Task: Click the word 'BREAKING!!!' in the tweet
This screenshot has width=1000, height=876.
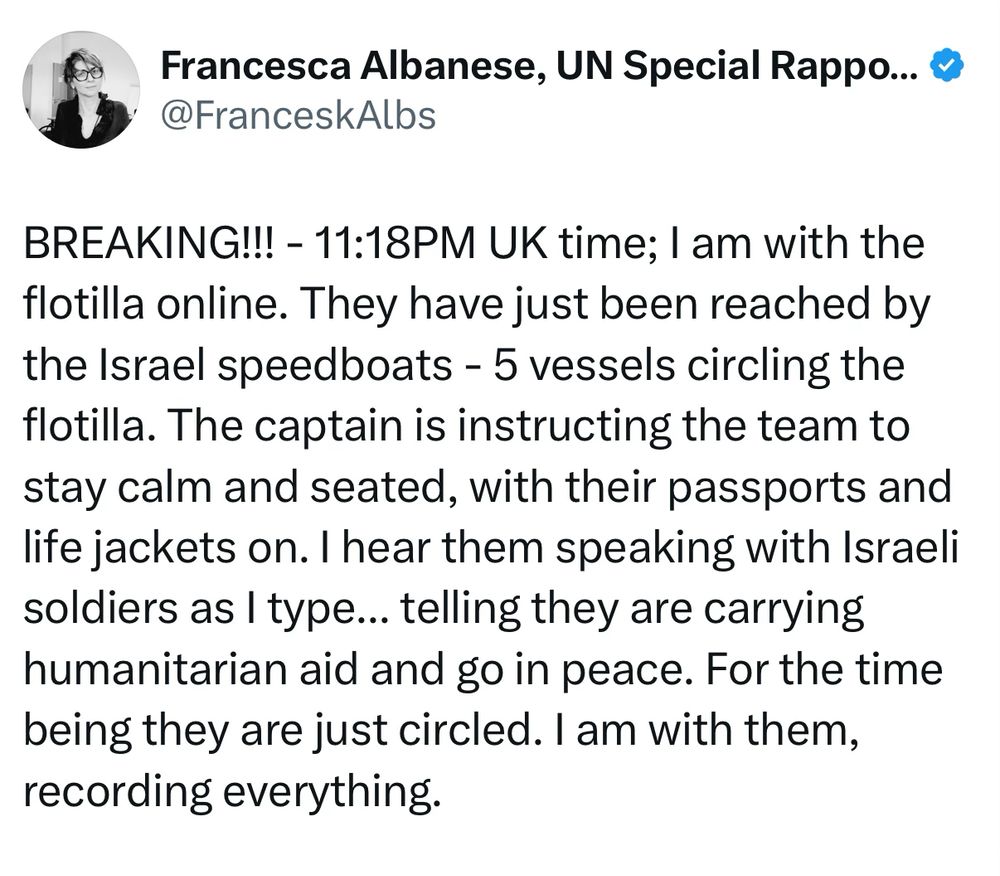Action: click(149, 244)
